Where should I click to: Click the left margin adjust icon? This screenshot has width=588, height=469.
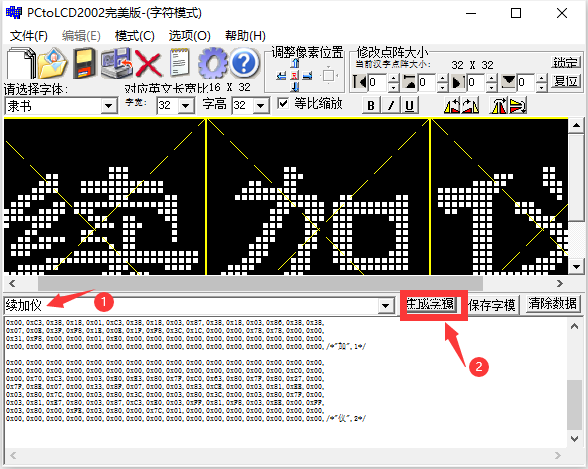click(x=360, y=82)
